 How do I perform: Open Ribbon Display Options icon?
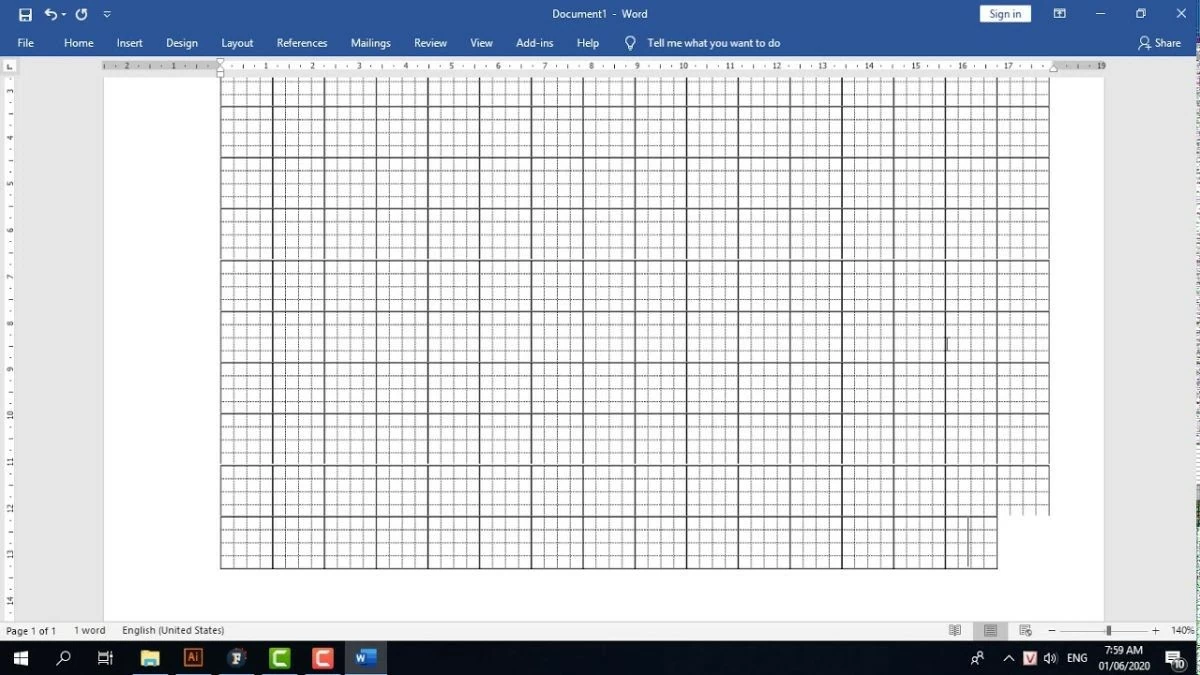pos(1060,14)
